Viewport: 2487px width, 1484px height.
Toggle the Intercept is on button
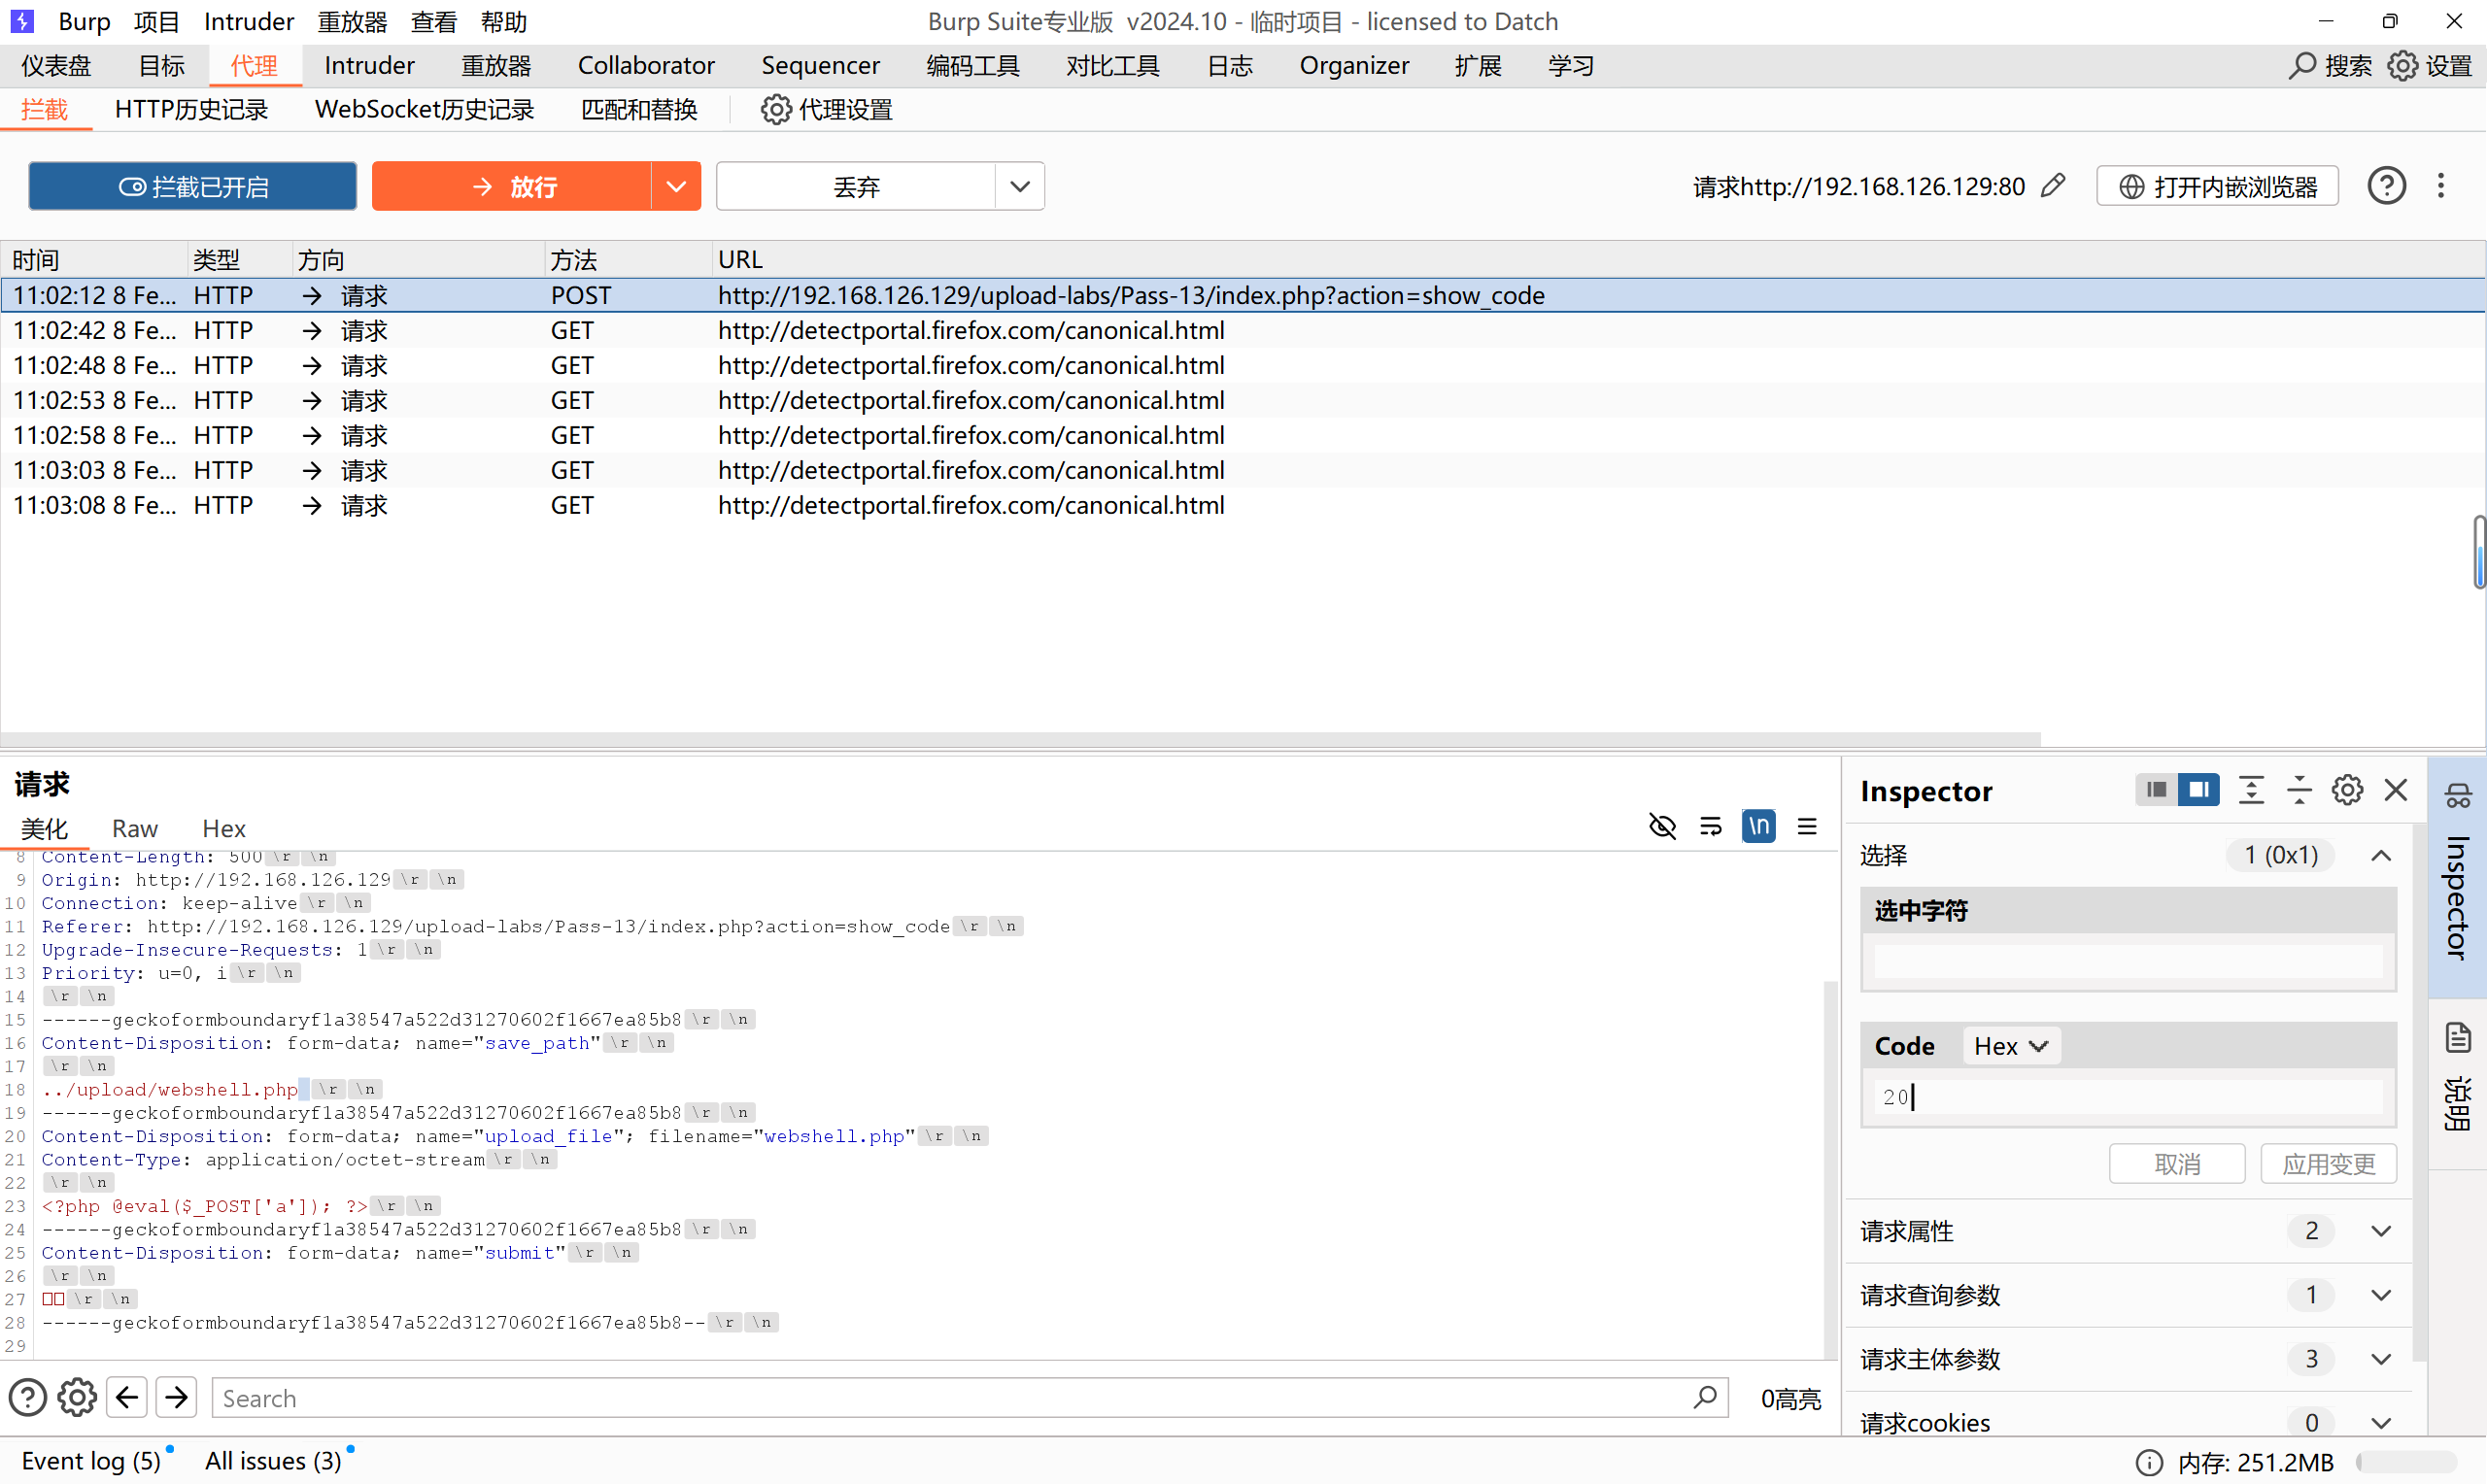(193, 187)
